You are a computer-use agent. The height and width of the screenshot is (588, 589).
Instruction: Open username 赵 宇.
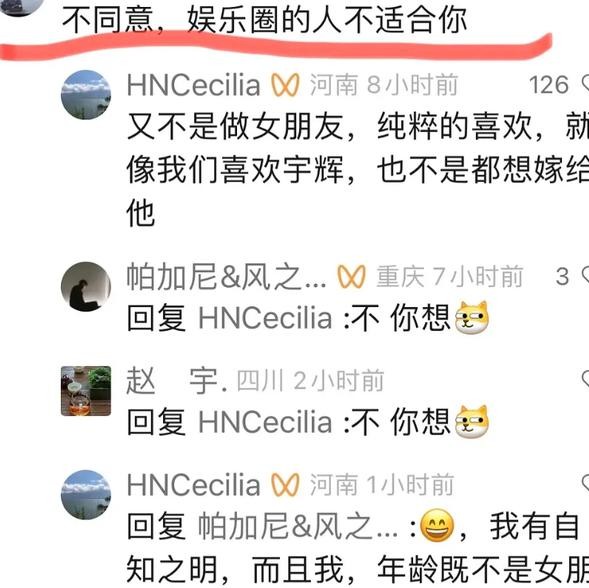point(177,381)
